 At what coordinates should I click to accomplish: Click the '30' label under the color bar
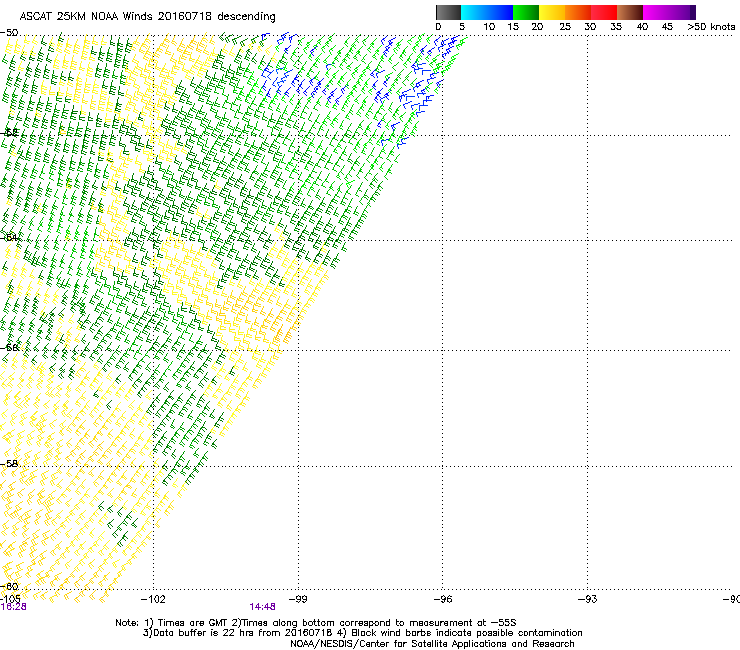point(590,27)
